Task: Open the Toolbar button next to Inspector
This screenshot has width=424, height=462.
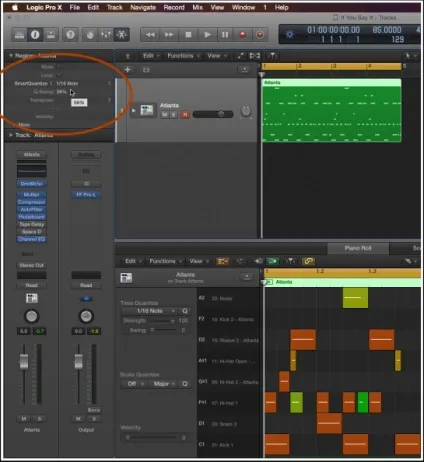Action: tap(51, 35)
